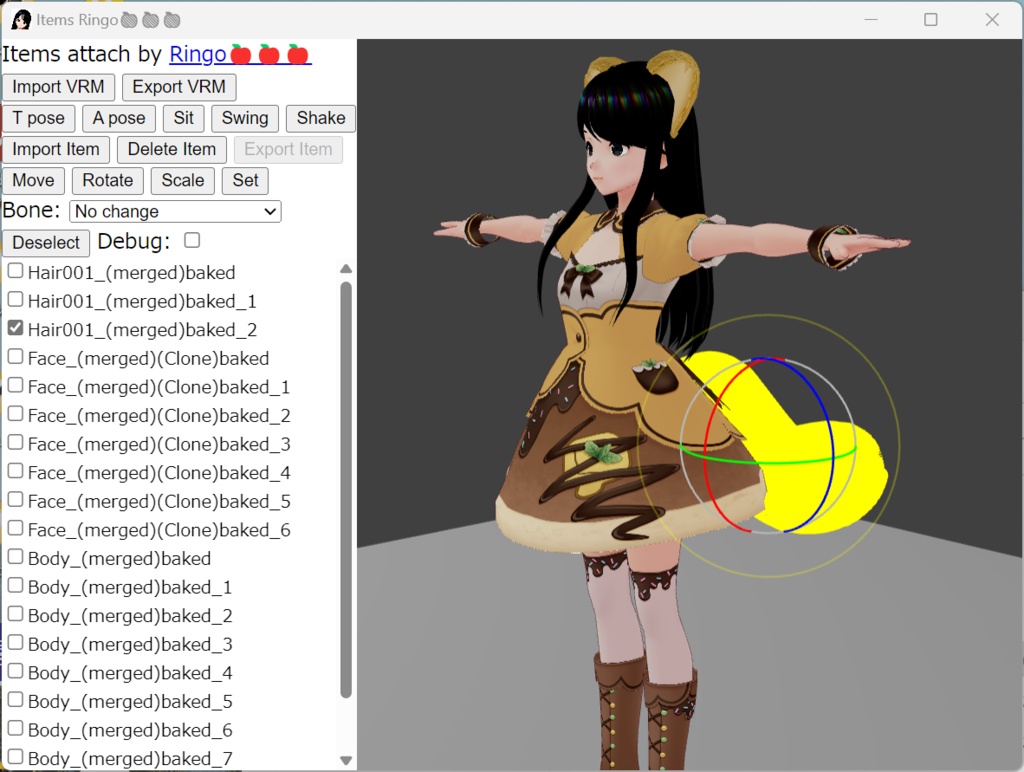The width and height of the screenshot is (1024, 772).
Task: Click Import Item
Action: (x=56, y=149)
